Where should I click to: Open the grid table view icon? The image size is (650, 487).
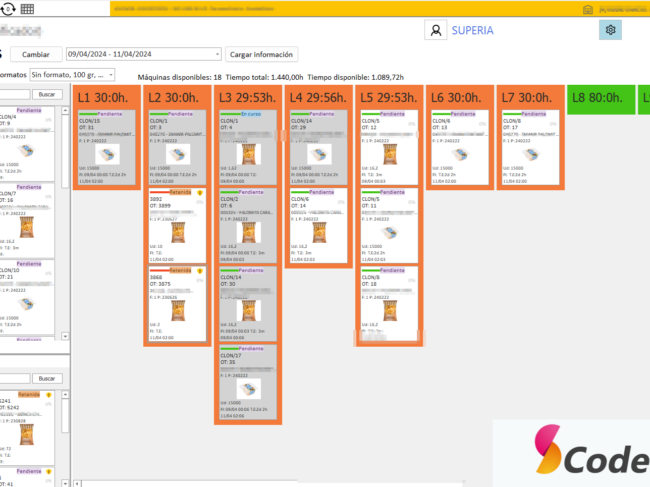(x=27, y=8)
